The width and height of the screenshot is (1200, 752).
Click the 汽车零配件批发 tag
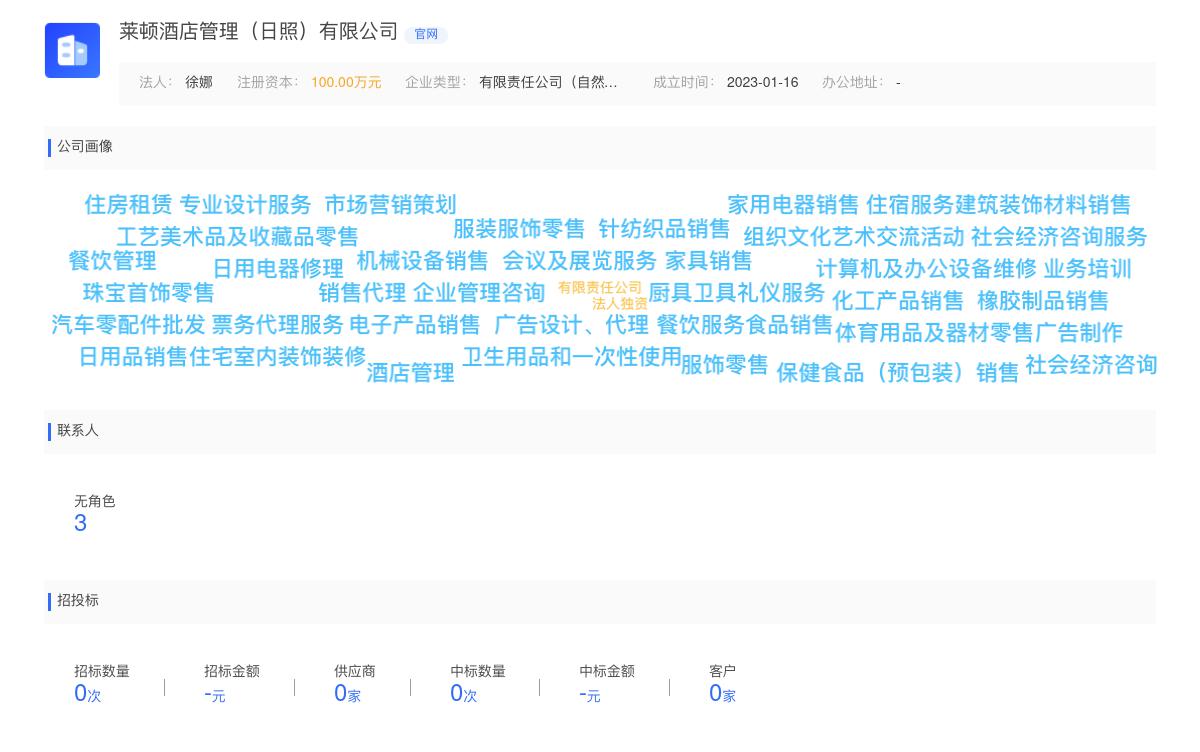click(x=128, y=325)
